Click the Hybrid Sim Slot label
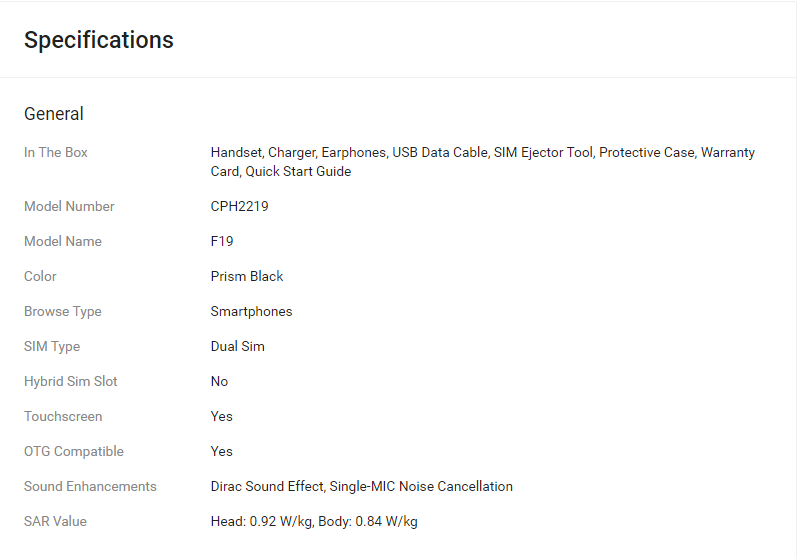 [70, 382]
